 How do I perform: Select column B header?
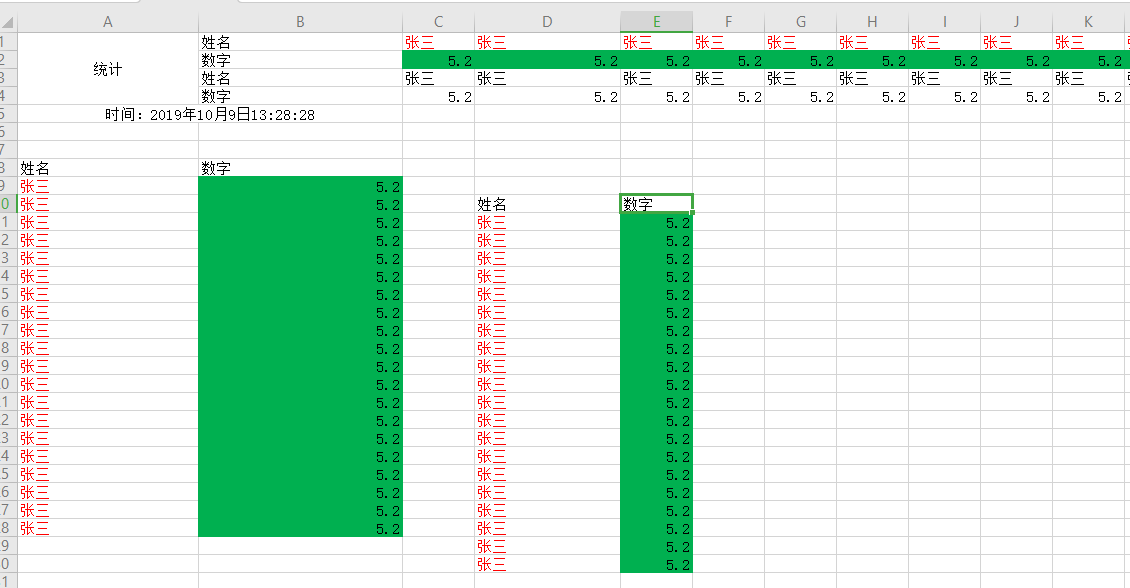click(x=298, y=18)
